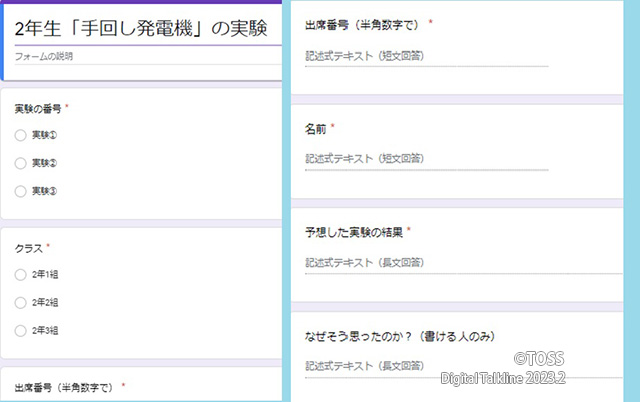Focus the short answer field under 名前
This screenshot has width=640, height=402.
point(426,159)
